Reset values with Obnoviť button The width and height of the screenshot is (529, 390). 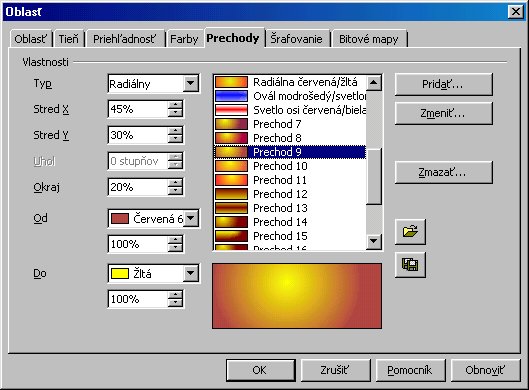coord(485,370)
